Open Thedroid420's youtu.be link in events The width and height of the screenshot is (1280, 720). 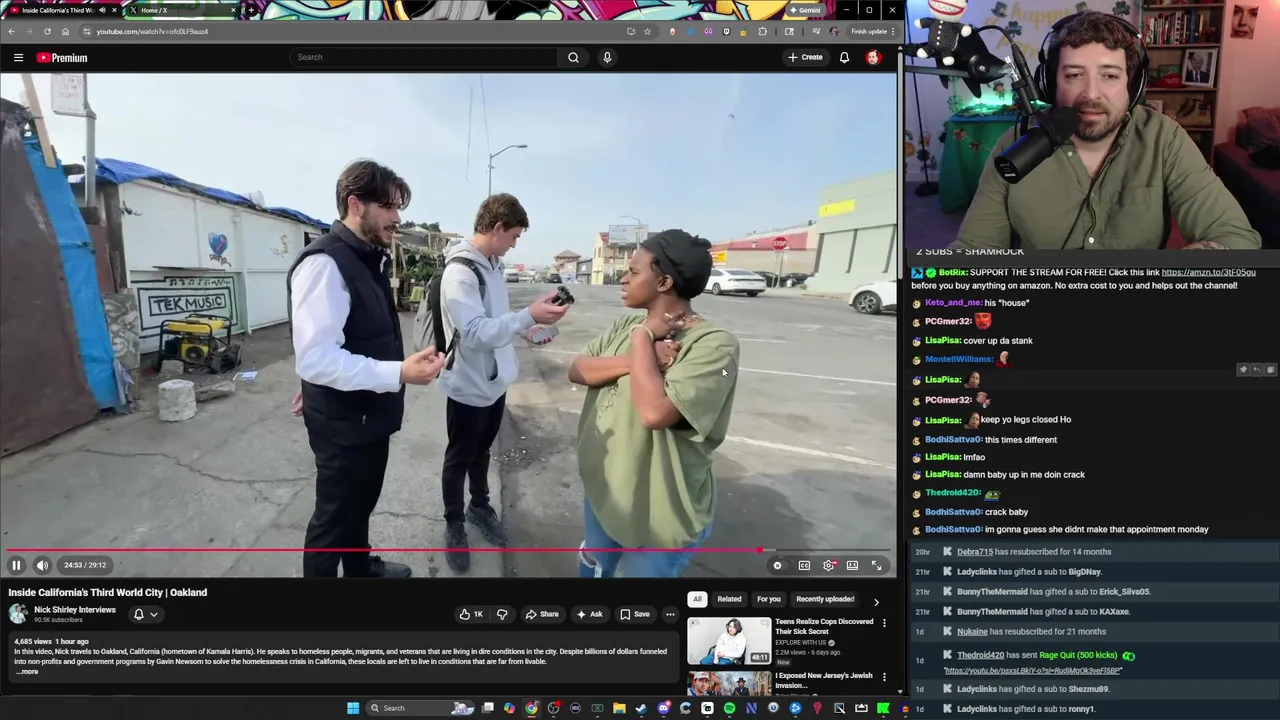pyautogui.click(x=1033, y=671)
